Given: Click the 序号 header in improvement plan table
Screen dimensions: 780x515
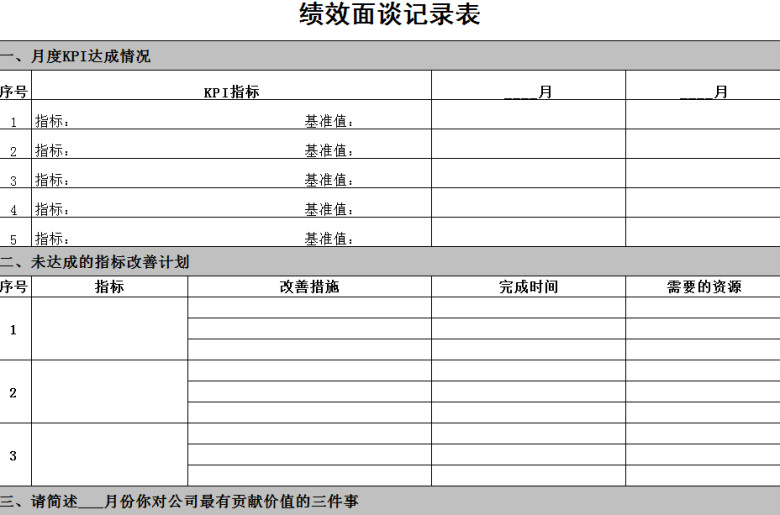Looking at the screenshot, I should [13, 287].
